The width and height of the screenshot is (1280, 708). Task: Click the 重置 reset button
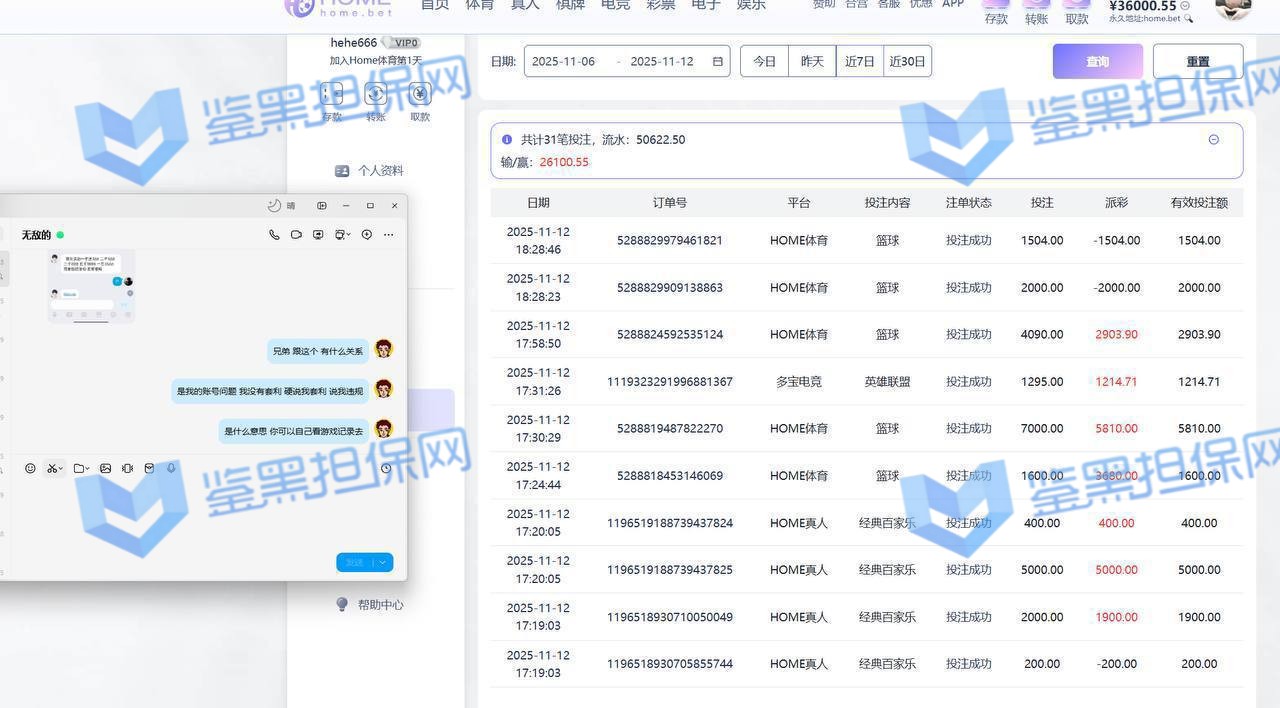1197,62
